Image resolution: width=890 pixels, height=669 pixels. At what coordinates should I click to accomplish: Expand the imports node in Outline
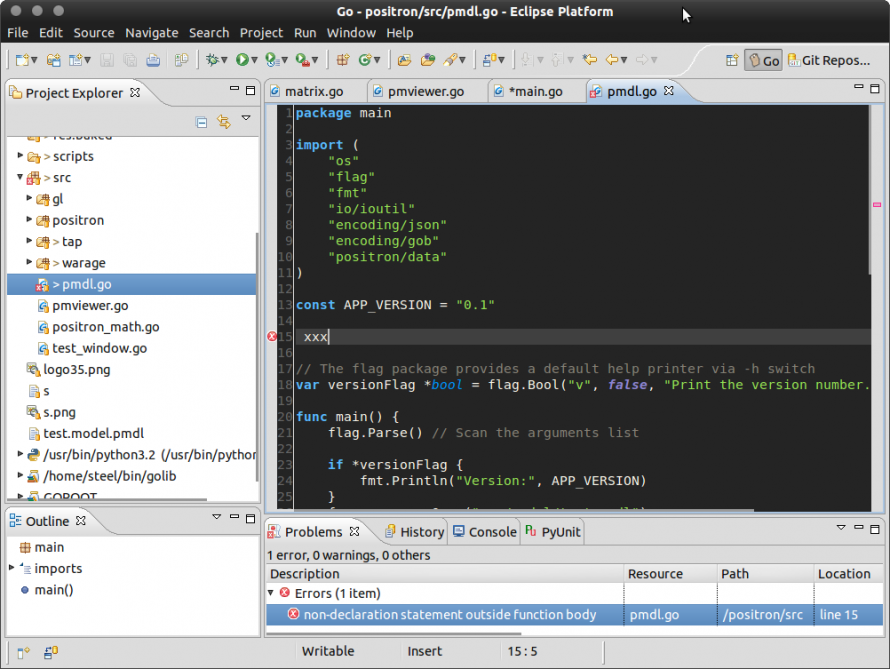[12, 568]
